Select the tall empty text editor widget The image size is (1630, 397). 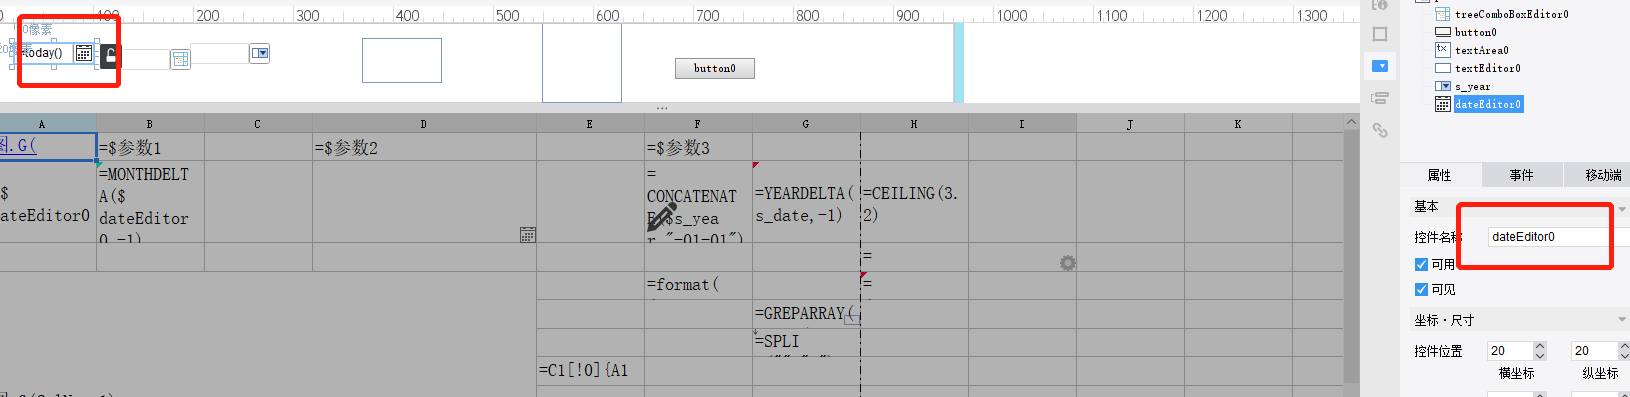tap(582, 63)
